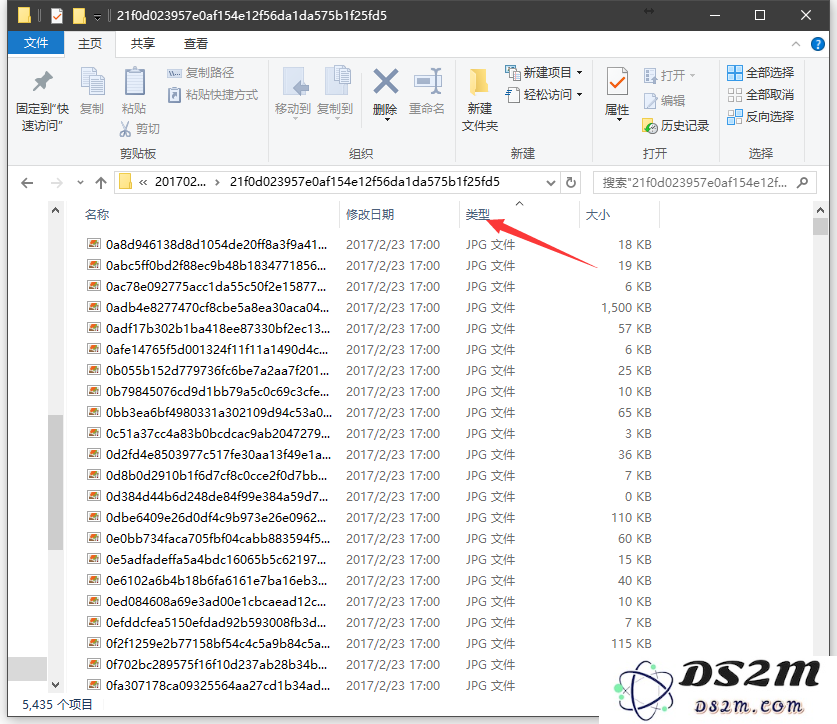Switch to the 主页 (Home) ribbon tab
This screenshot has width=837, height=724.
point(90,43)
